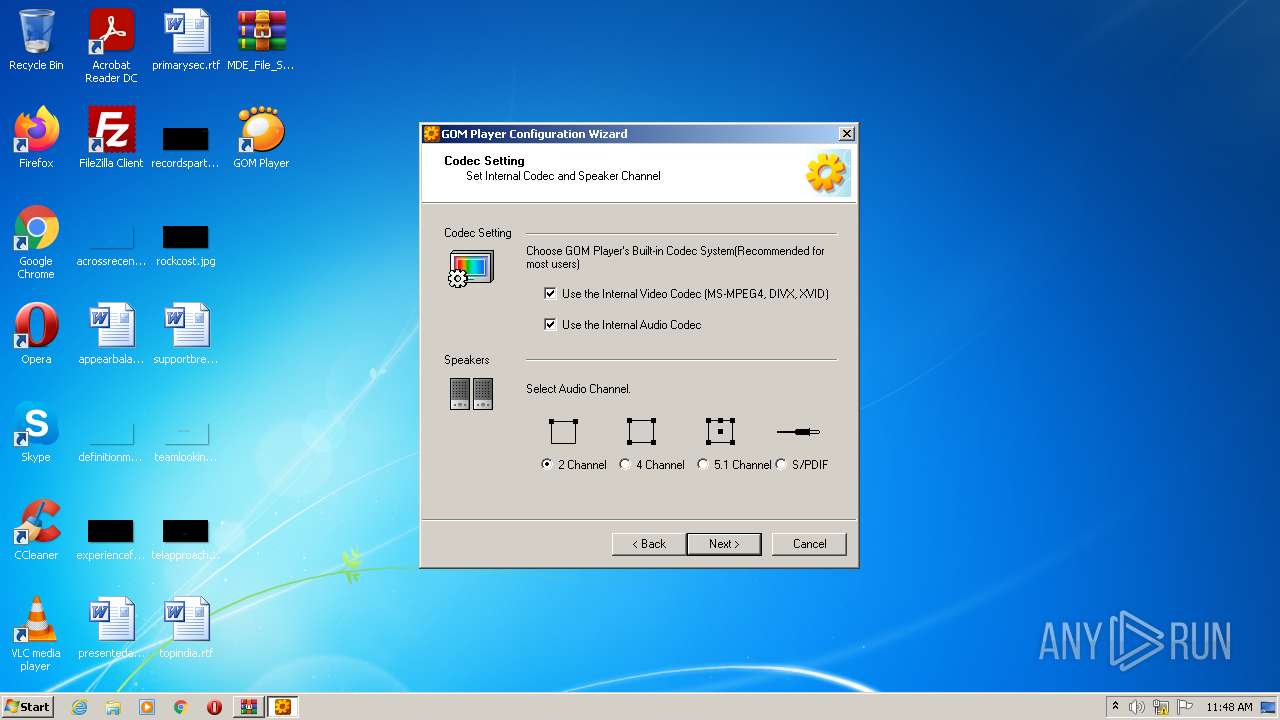This screenshot has height=720, width=1280.
Task: Open the clock showing 11:48 AM
Action: 1229,707
